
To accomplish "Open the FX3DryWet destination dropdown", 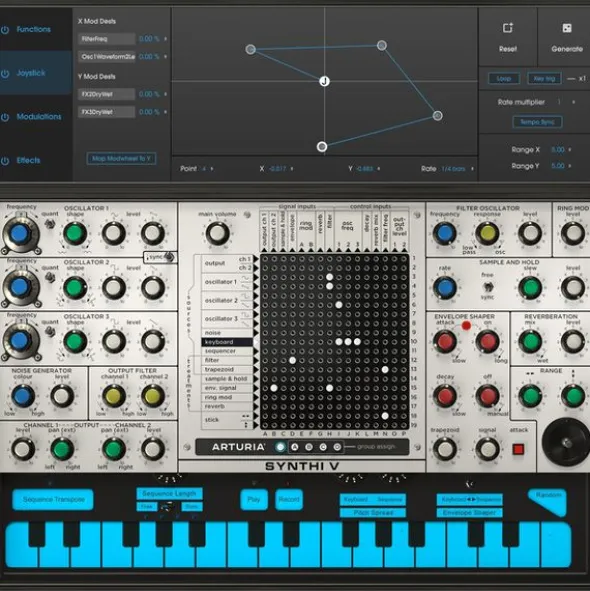I will (107, 112).
